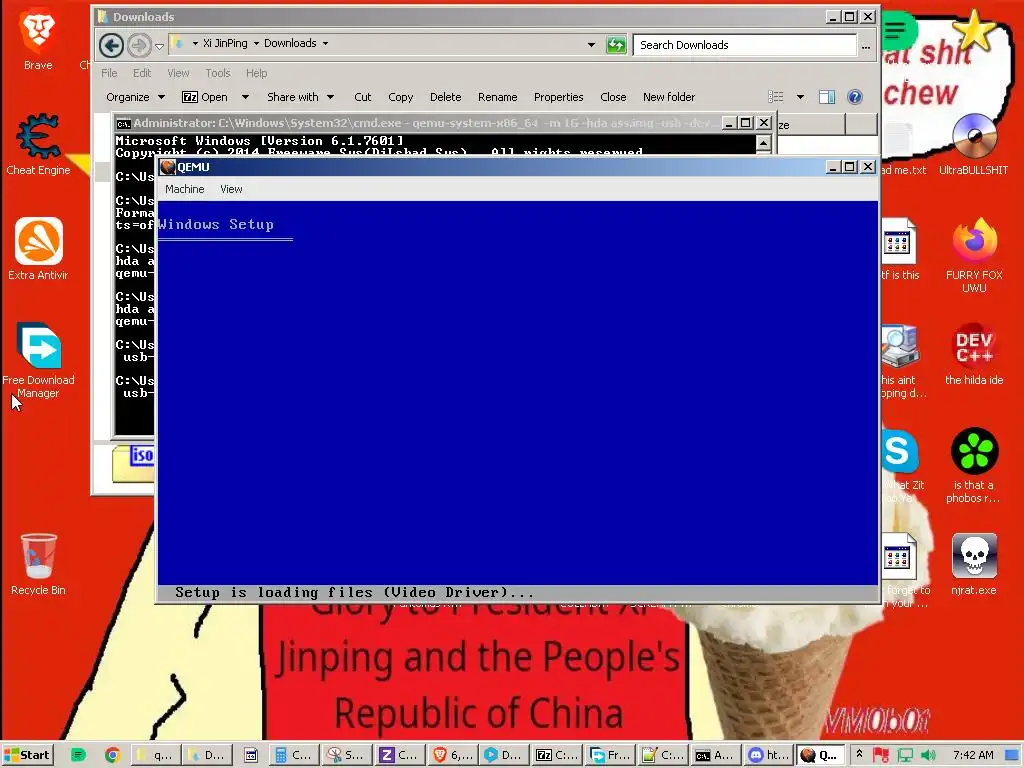
Task: Open njrat.exe skull icon
Action: (974, 563)
